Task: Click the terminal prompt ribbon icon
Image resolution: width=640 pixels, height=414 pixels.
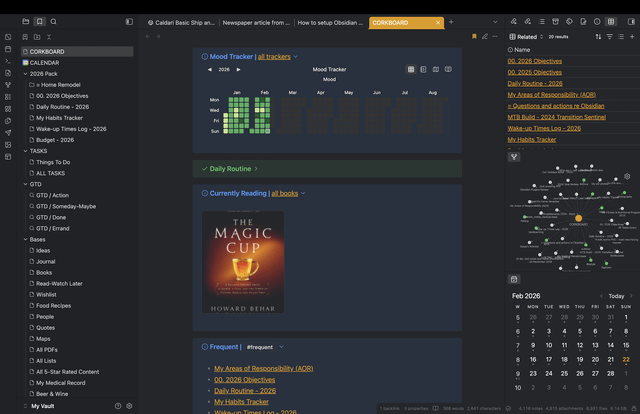Action: 8,61
